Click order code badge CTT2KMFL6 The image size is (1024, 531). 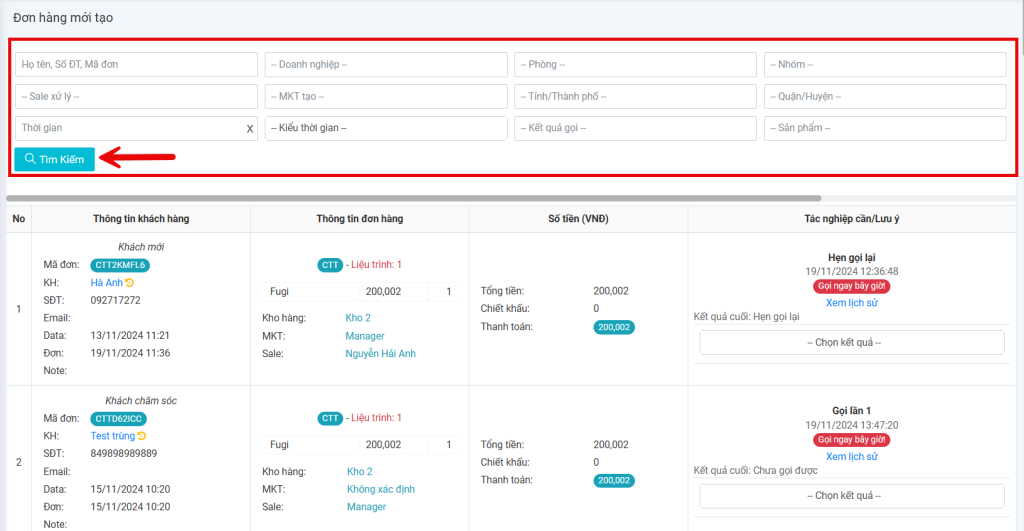119,265
